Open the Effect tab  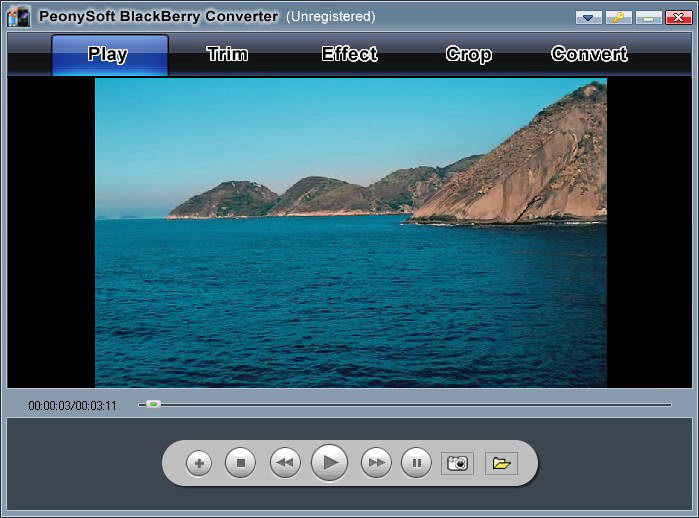350,54
